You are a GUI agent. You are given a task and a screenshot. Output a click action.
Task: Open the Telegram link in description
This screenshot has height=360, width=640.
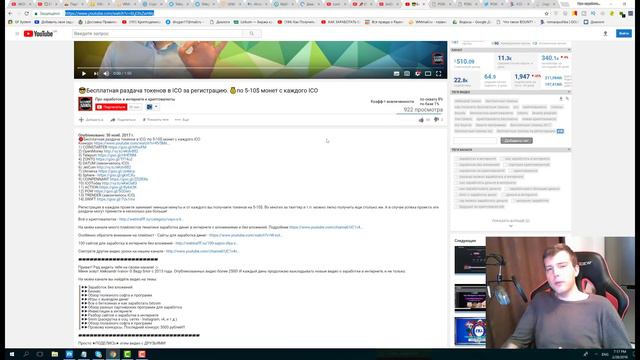pyautogui.click(x=117, y=155)
